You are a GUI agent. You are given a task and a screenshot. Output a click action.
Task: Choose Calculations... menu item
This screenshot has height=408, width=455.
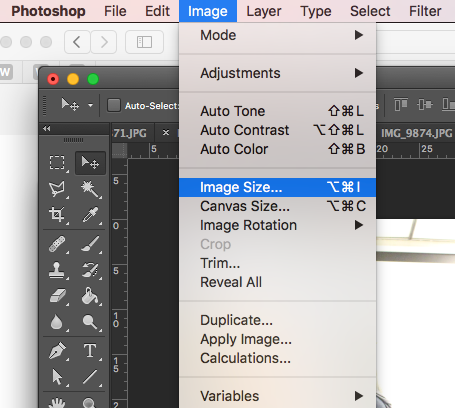pyautogui.click(x=278, y=358)
